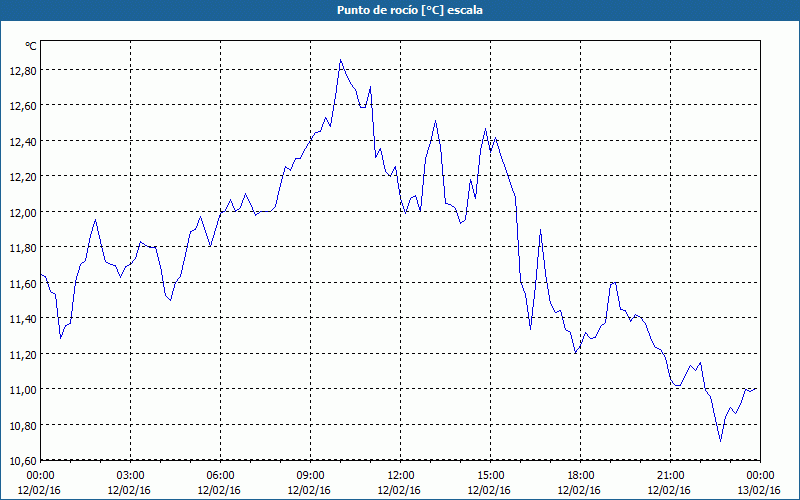Image resolution: width=800 pixels, height=500 pixels.
Task: Click the 15:00 time axis label
Action: [490, 475]
